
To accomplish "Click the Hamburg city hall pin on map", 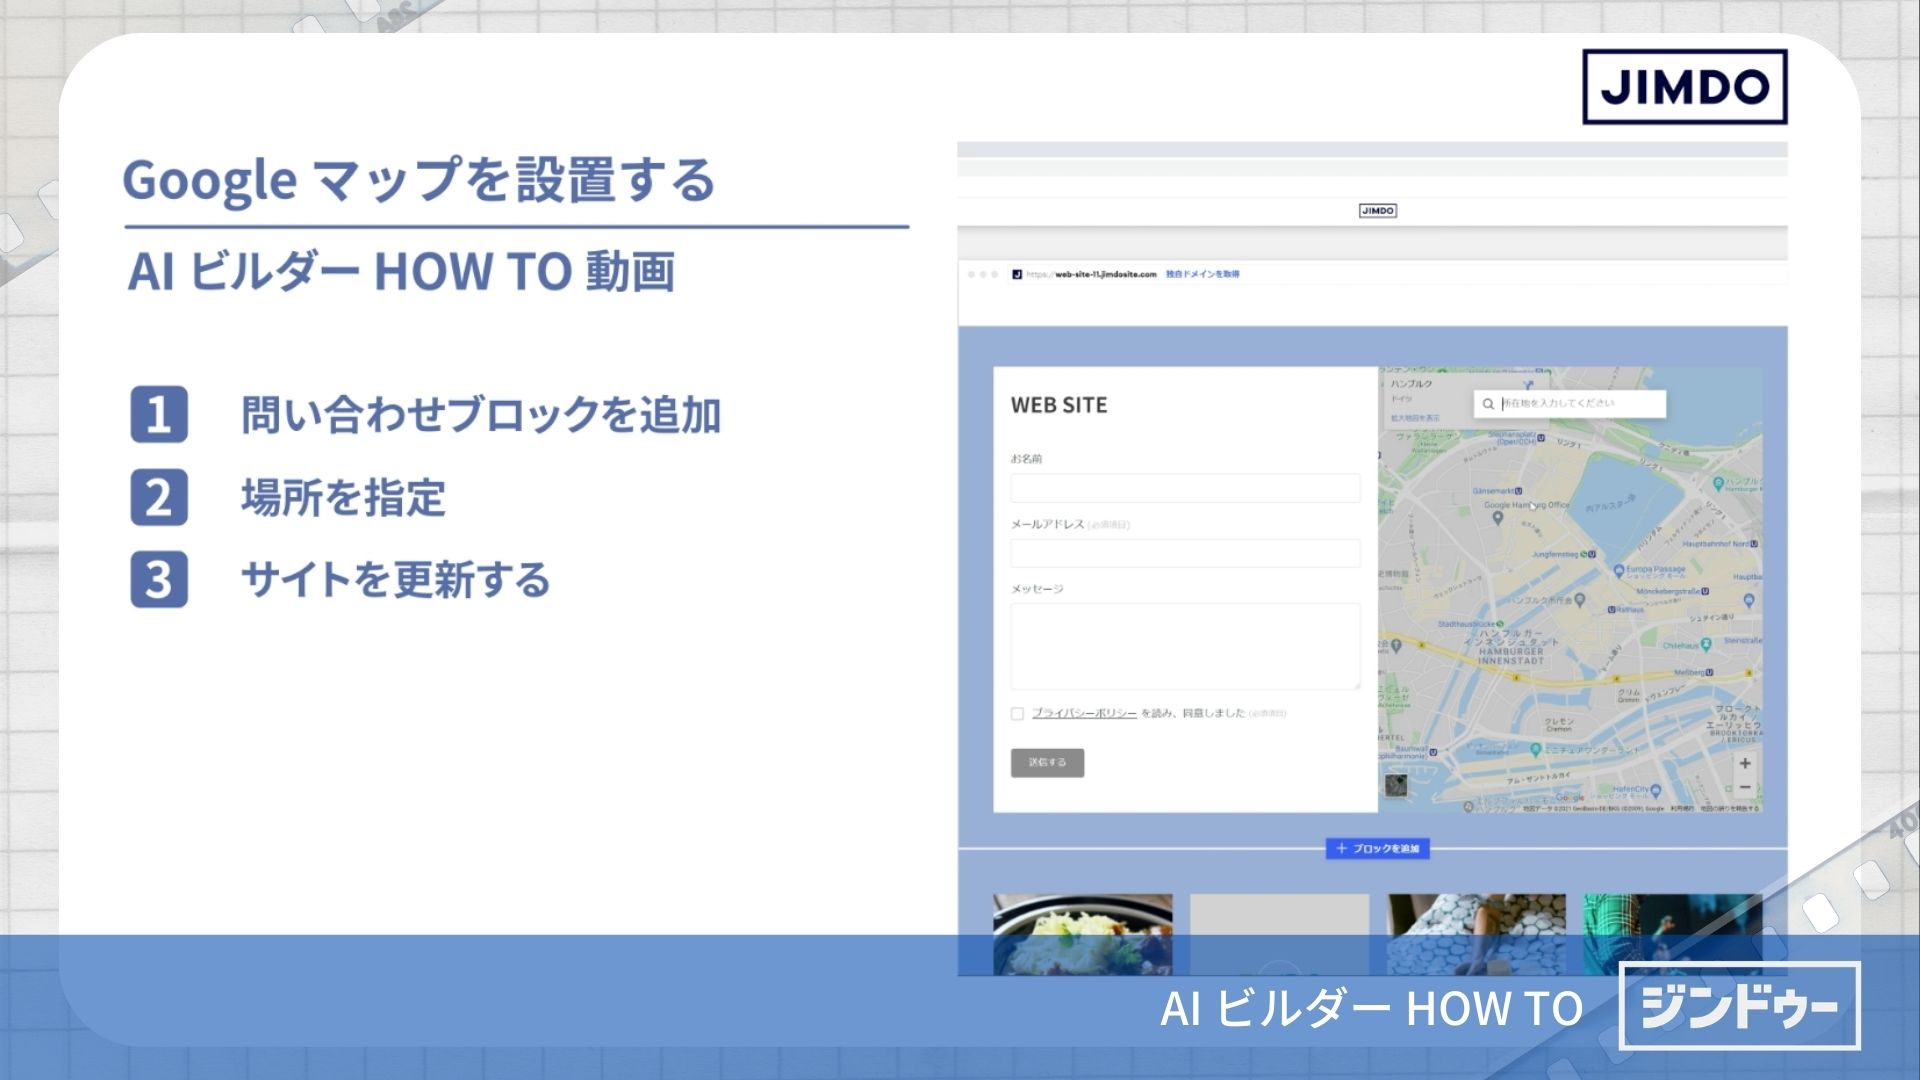I will (1580, 600).
